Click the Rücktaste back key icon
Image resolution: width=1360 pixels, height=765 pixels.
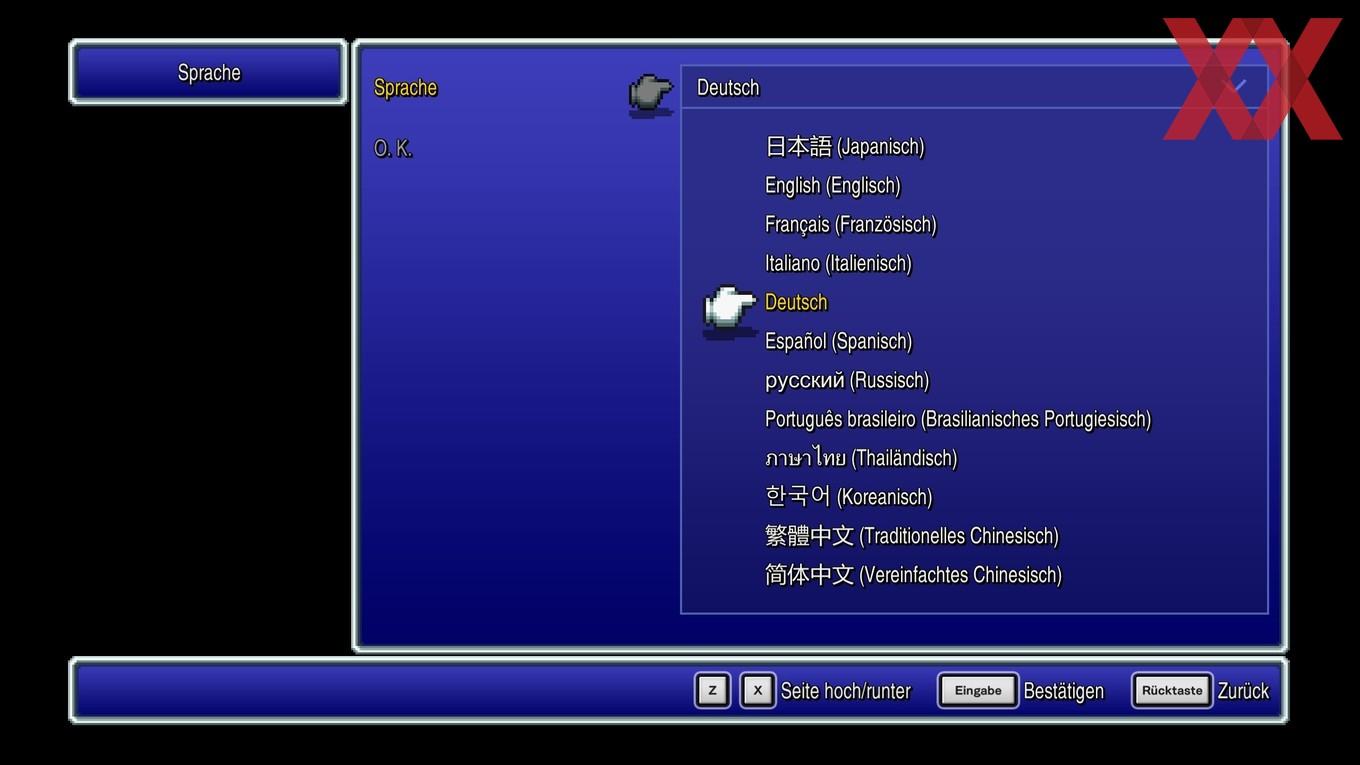tap(1172, 691)
